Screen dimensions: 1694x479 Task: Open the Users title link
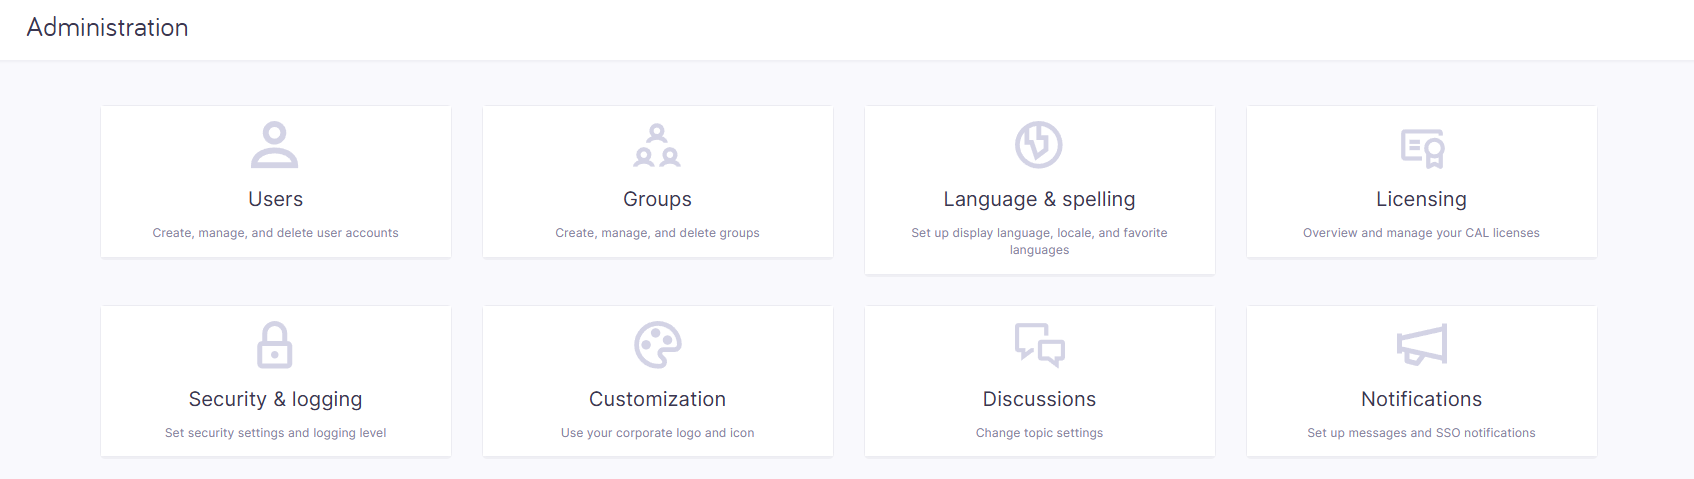(275, 199)
